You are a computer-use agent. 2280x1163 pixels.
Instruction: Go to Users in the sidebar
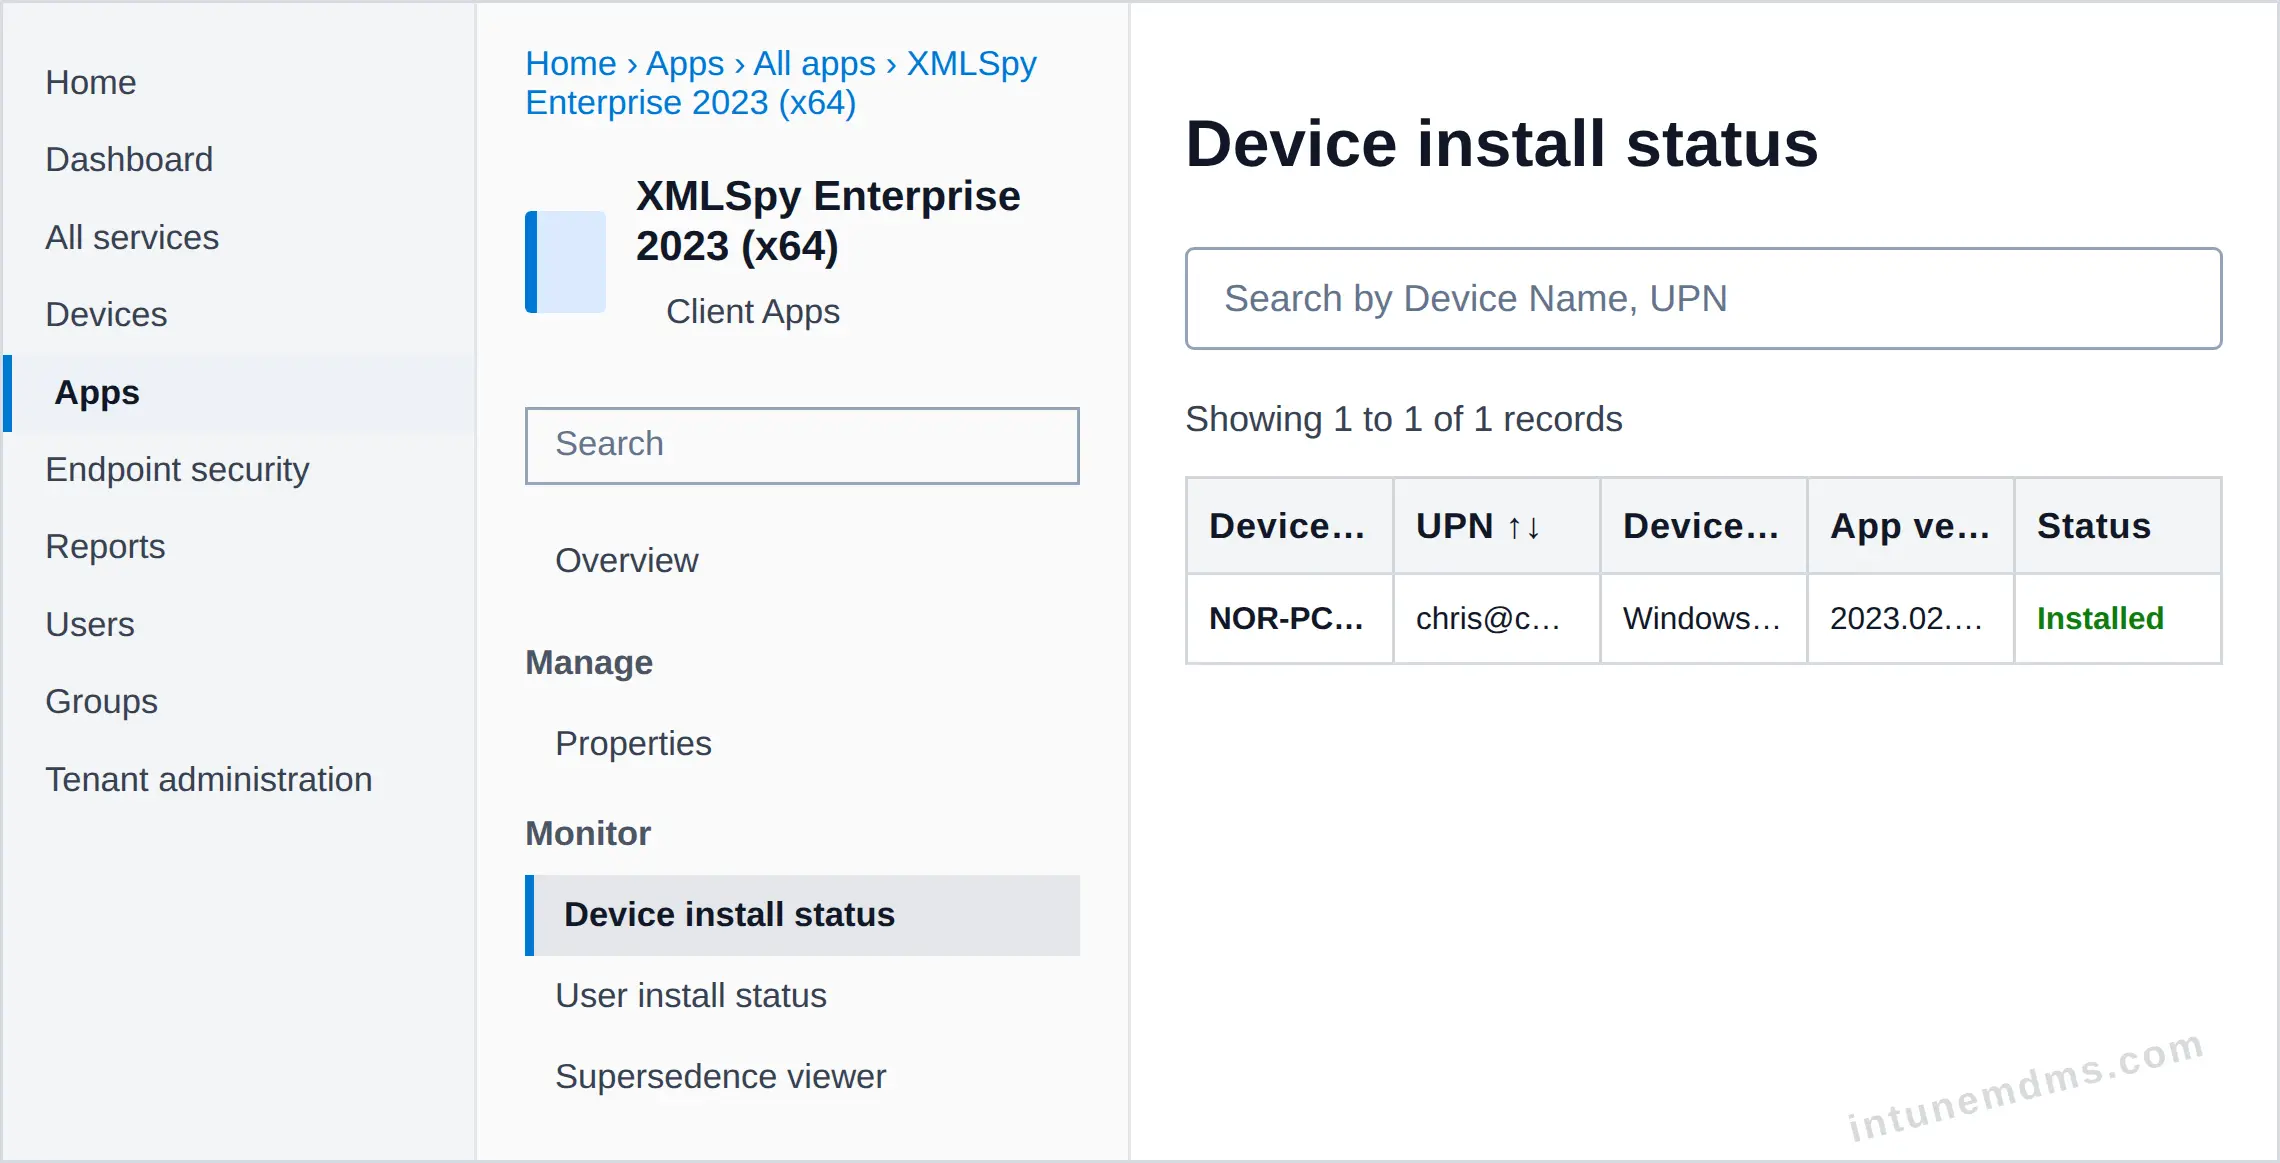(90, 624)
